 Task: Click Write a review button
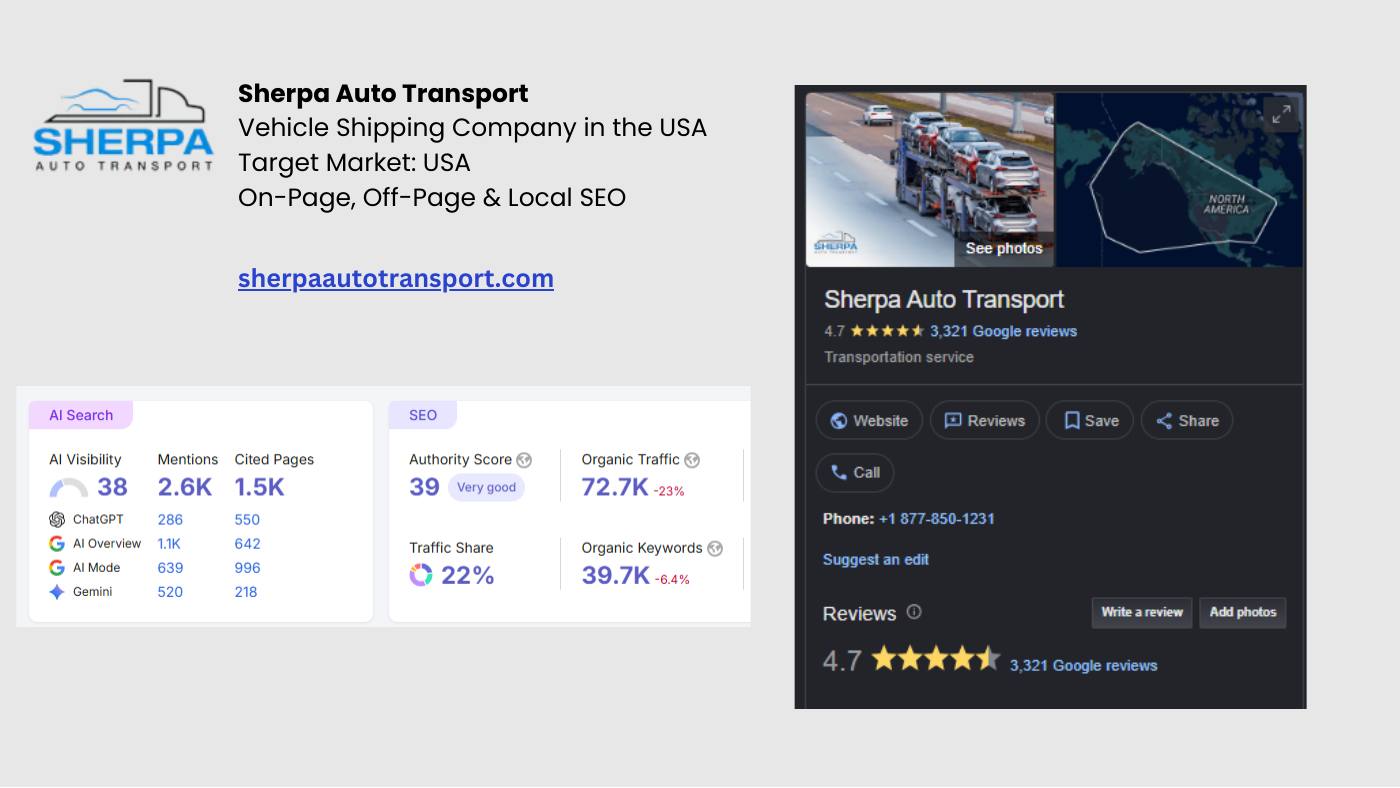click(1142, 612)
